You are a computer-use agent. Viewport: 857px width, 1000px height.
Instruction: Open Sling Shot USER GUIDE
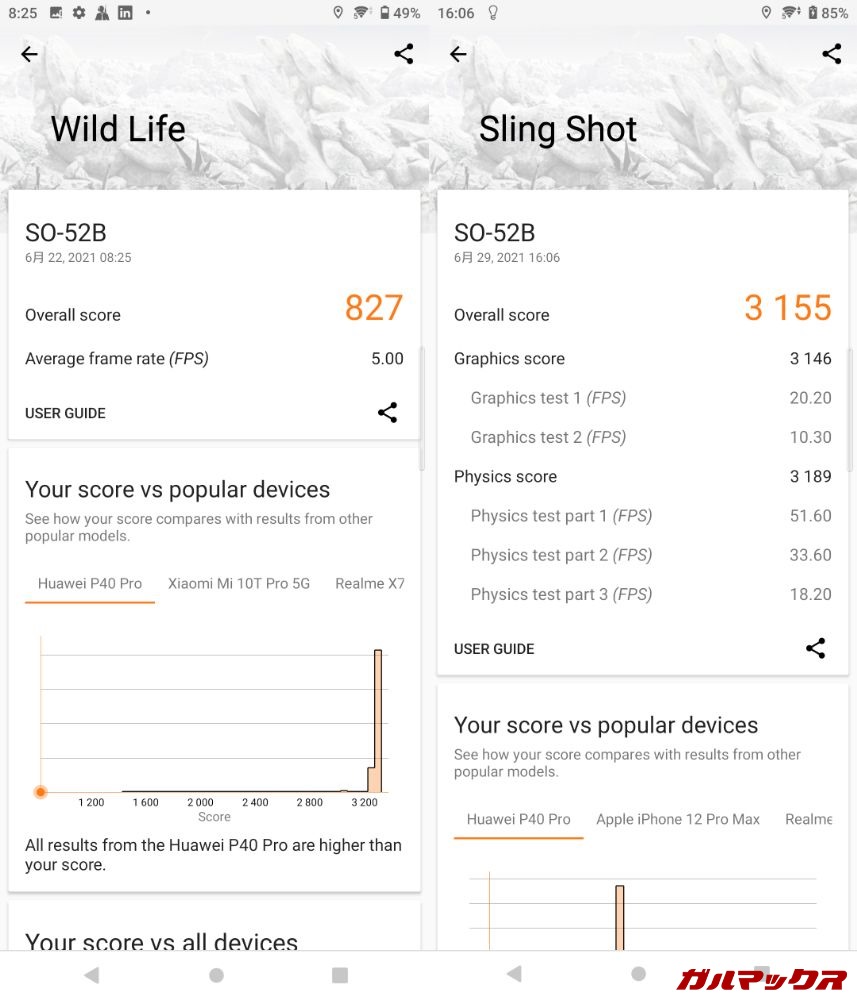[x=494, y=649]
